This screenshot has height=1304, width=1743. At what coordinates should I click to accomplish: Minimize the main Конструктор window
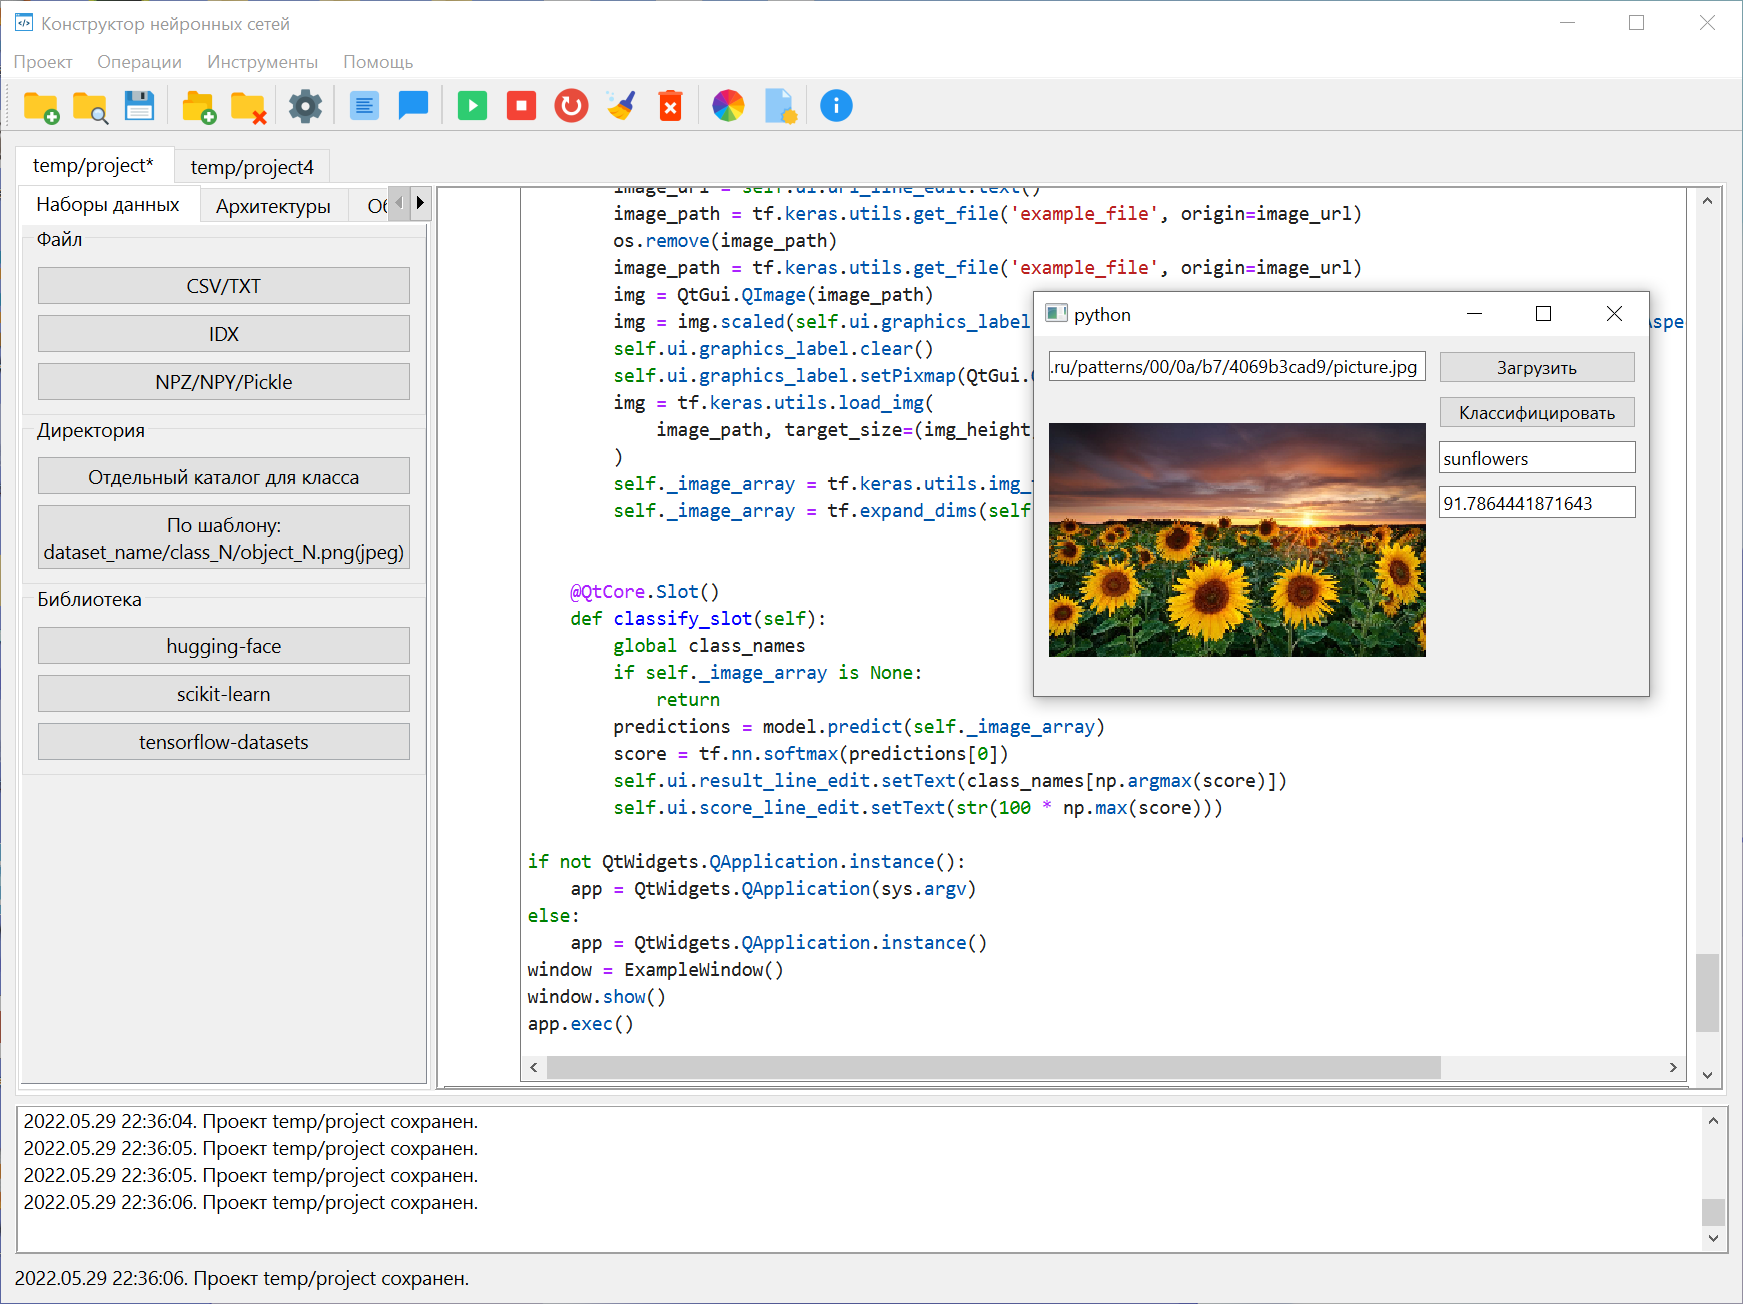[x=1567, y=22]
